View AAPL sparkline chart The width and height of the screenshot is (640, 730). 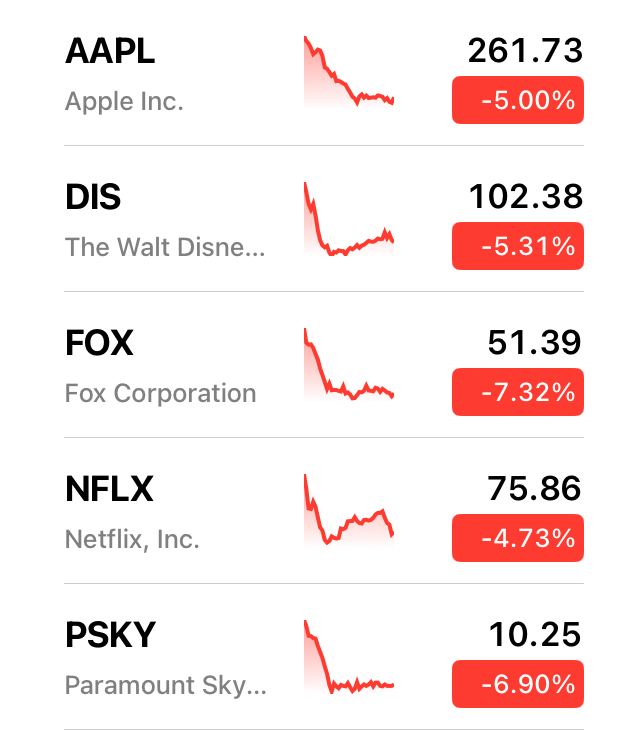[349, 73]
